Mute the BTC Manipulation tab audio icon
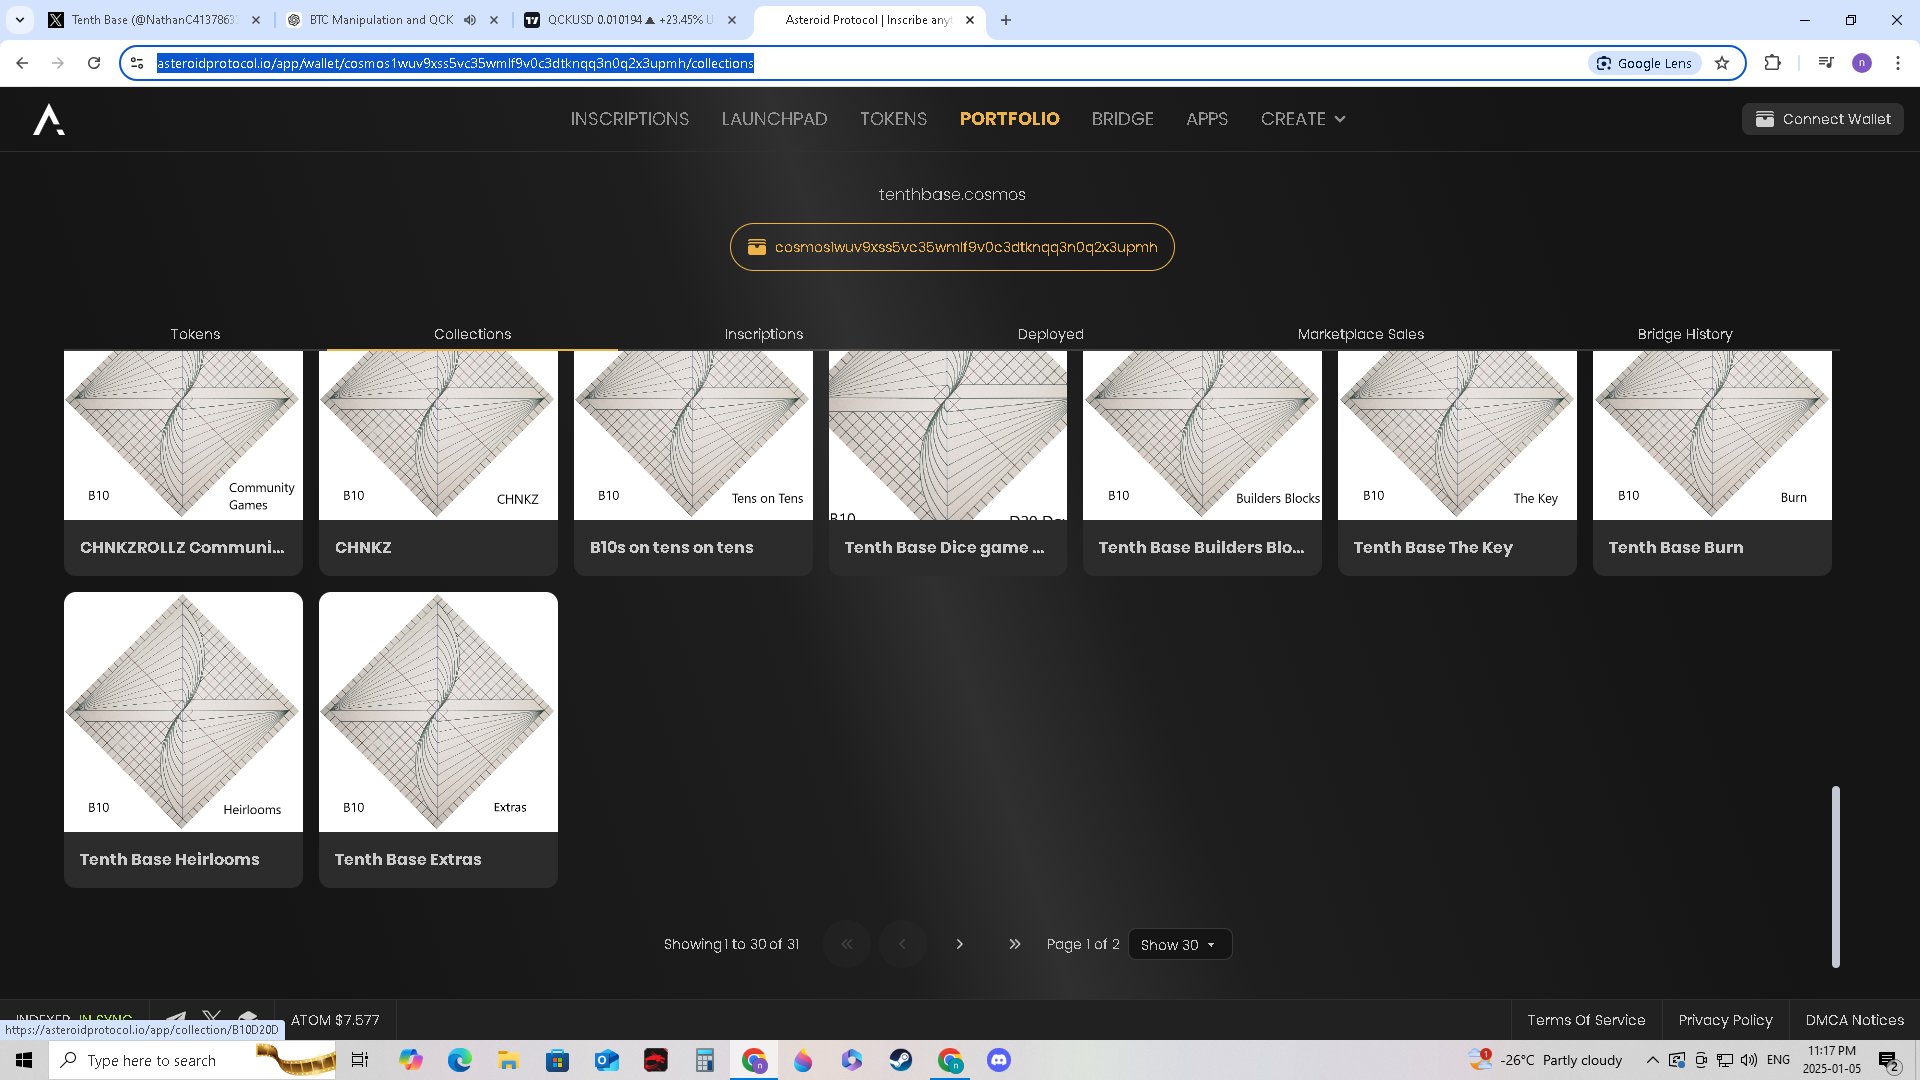This screenshot has width=1920, height=1080. click(x=470, y=20)
